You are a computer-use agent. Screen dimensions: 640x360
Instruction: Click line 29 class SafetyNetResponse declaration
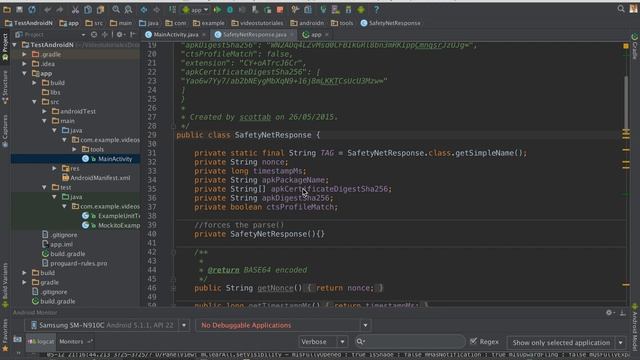248,135
